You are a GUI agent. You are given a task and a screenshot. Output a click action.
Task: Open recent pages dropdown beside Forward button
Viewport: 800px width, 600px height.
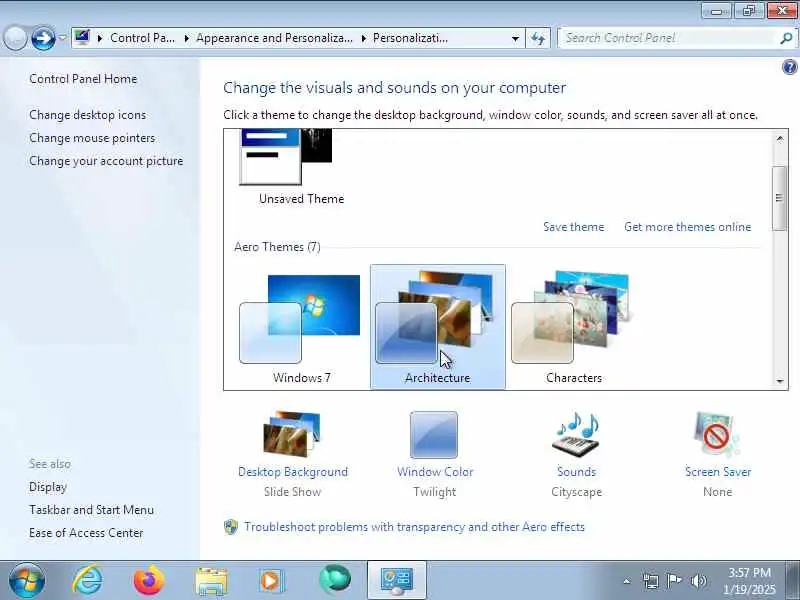point(62,38)
